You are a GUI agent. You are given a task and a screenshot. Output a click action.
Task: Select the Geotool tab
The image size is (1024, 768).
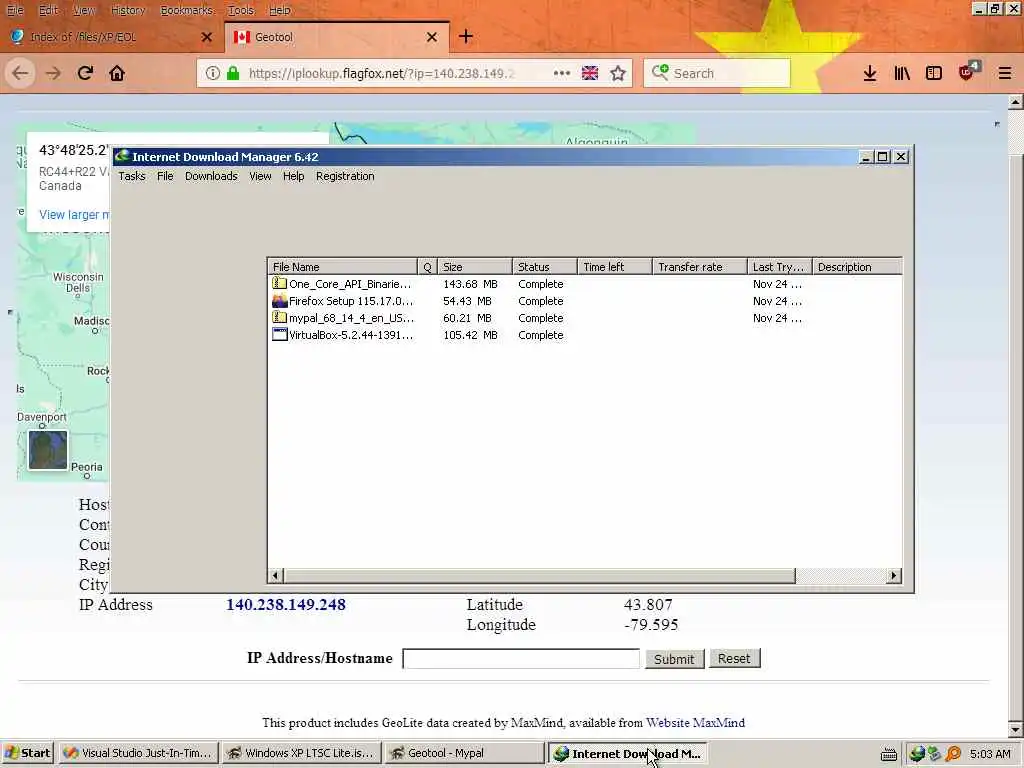coord(336,37)
